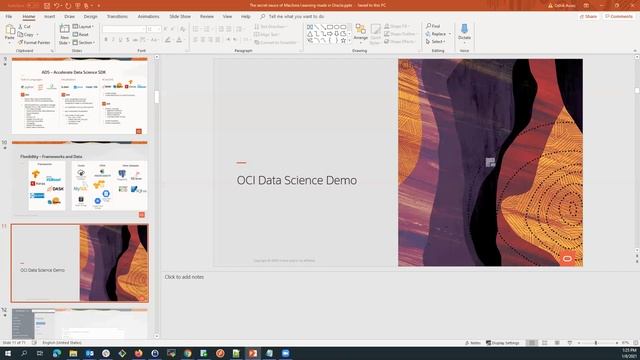The height and width of the screenshot is (360, 640).
Task: Click the text highlight color button
Action: (168, 40)
